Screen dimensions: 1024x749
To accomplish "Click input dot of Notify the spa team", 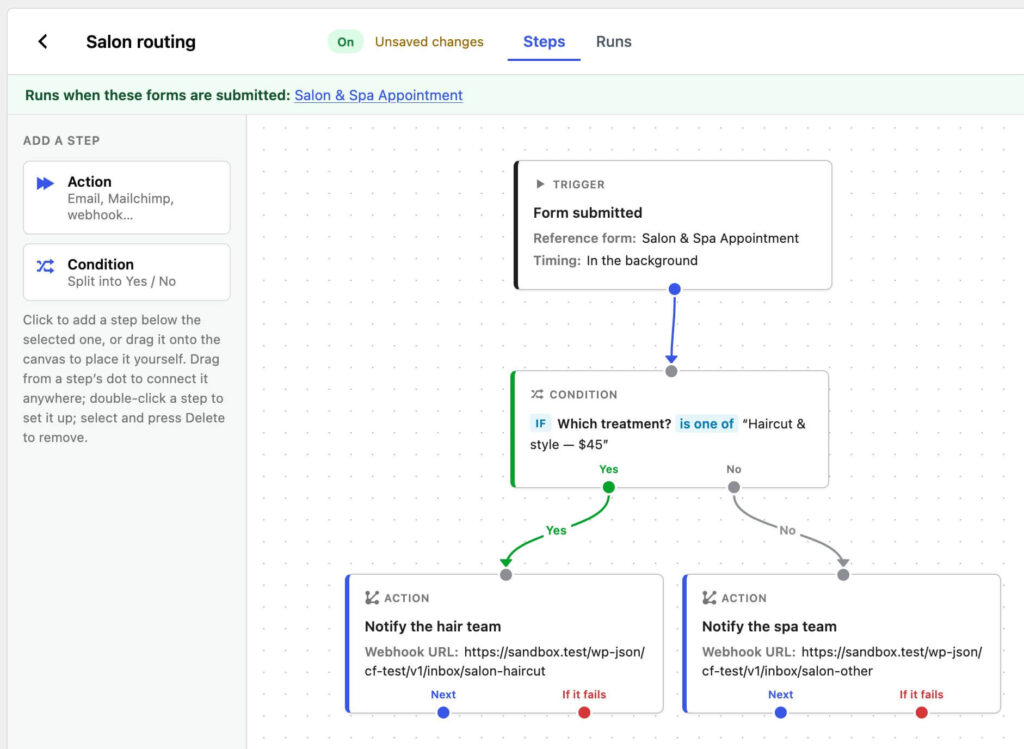I will [843, 575].
